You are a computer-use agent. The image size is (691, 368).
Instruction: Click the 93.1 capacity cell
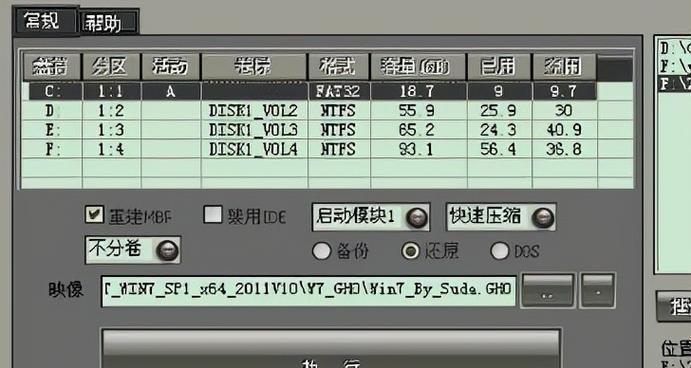click(418, 149)
